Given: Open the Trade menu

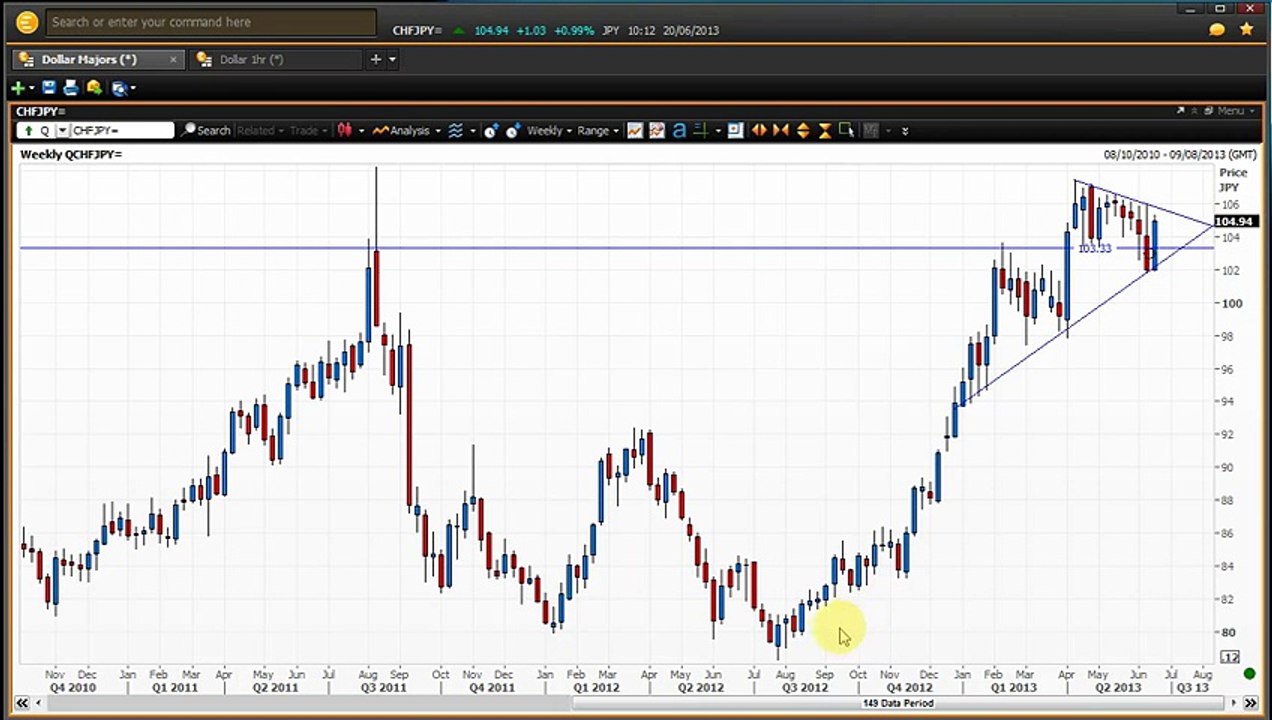Looking at the screenshot, I should click(x=308, y=130).
